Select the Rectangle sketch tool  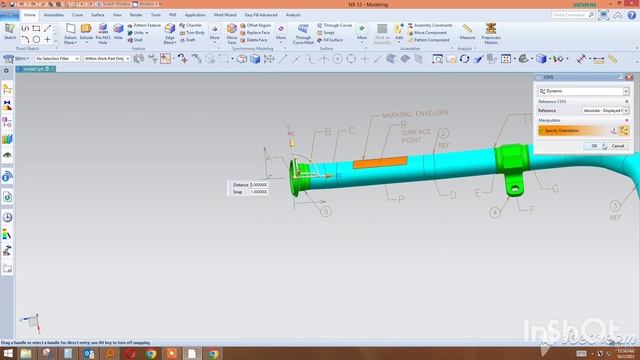click(x=36, y=28)
